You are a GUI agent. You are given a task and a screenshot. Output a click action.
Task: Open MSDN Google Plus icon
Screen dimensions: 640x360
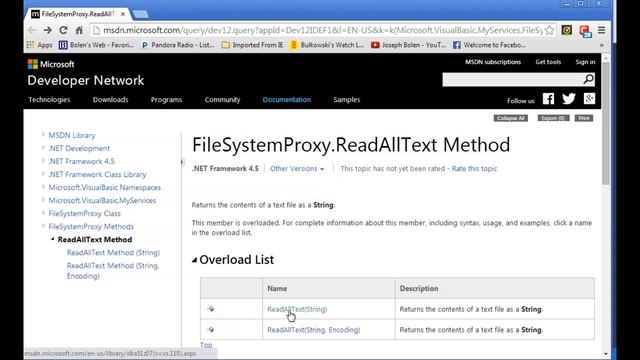click(589, 99)
